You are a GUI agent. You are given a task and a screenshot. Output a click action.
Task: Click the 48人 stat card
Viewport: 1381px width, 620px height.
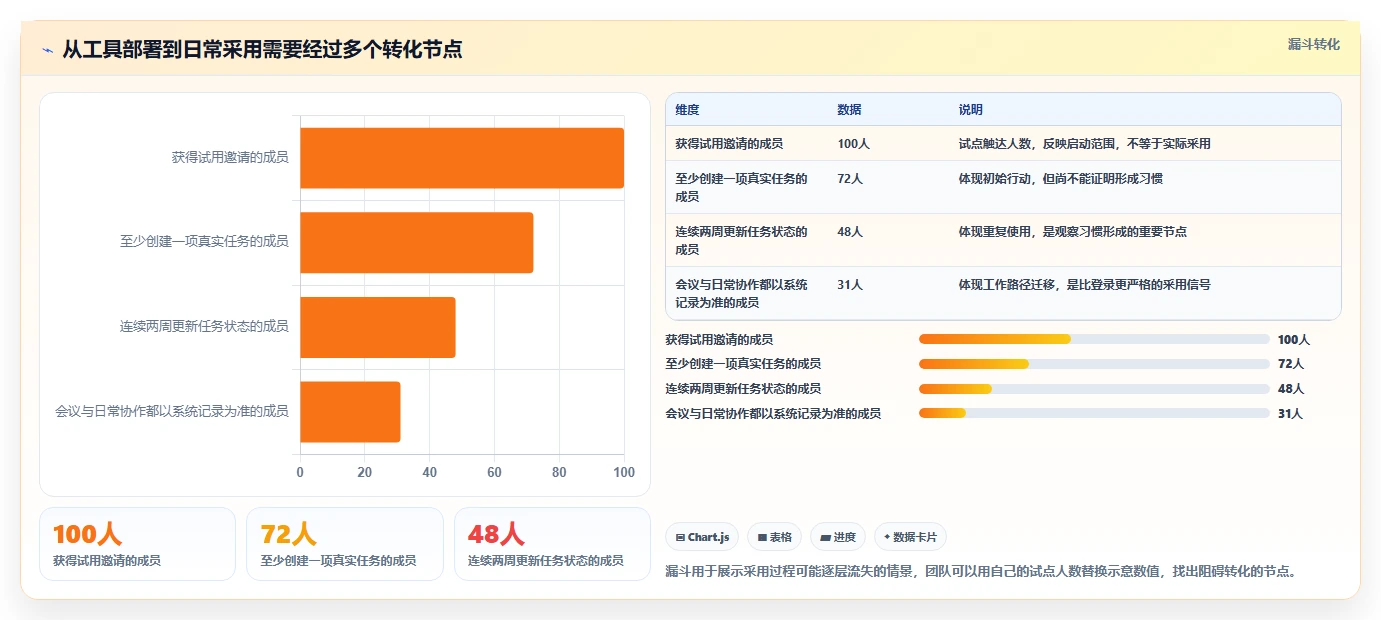pos(552,544)
